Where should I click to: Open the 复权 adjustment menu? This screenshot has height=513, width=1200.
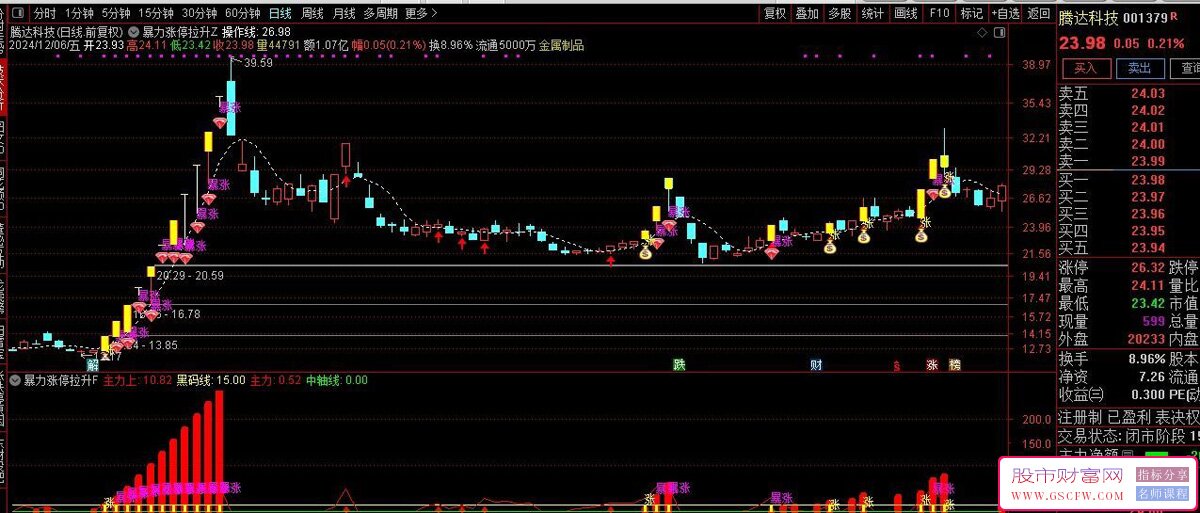[x=775, y=13]
